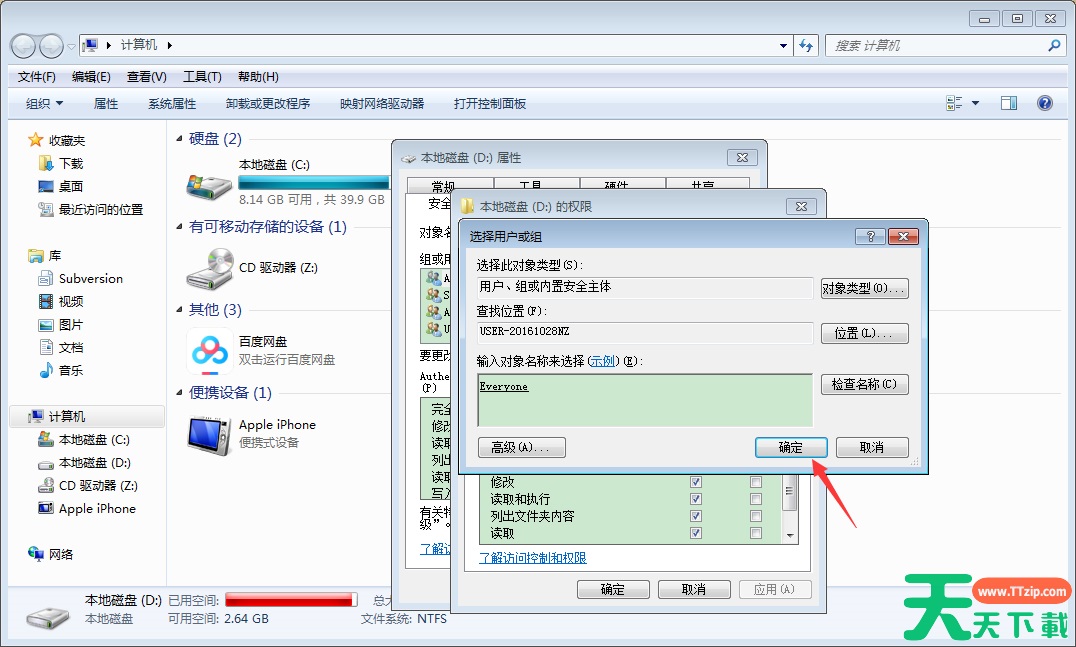Click the refresh button beside address bar

[807, 46]
